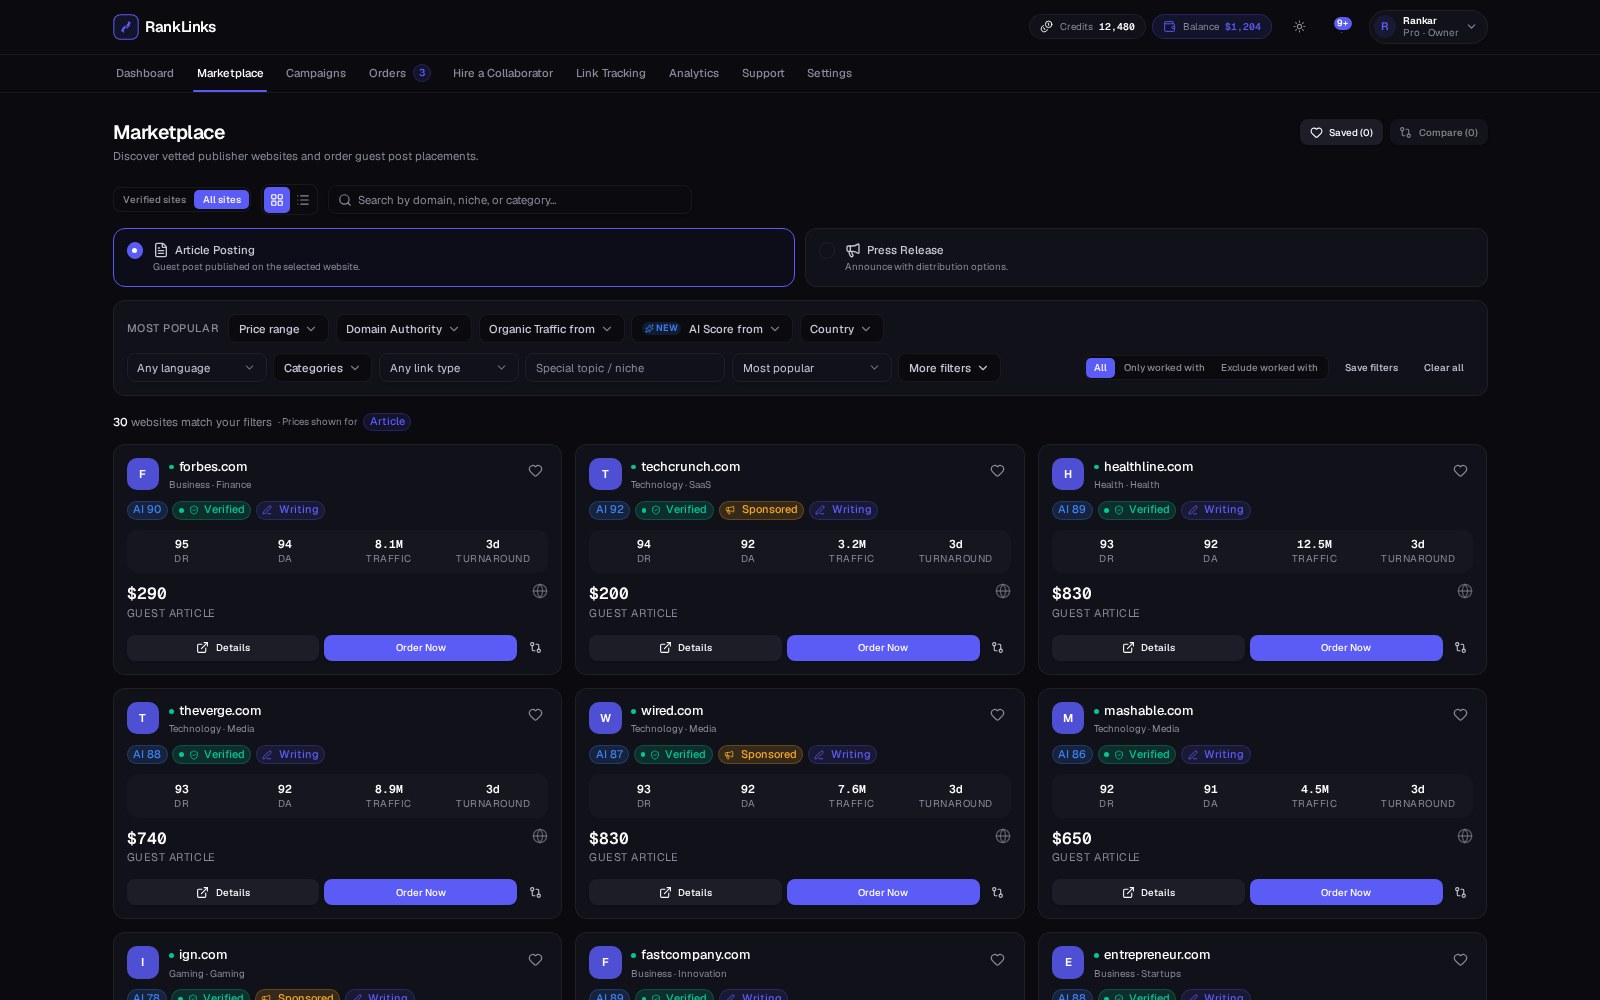
Task: Open the Country dropdown
Action: click(x=841, y=329)
